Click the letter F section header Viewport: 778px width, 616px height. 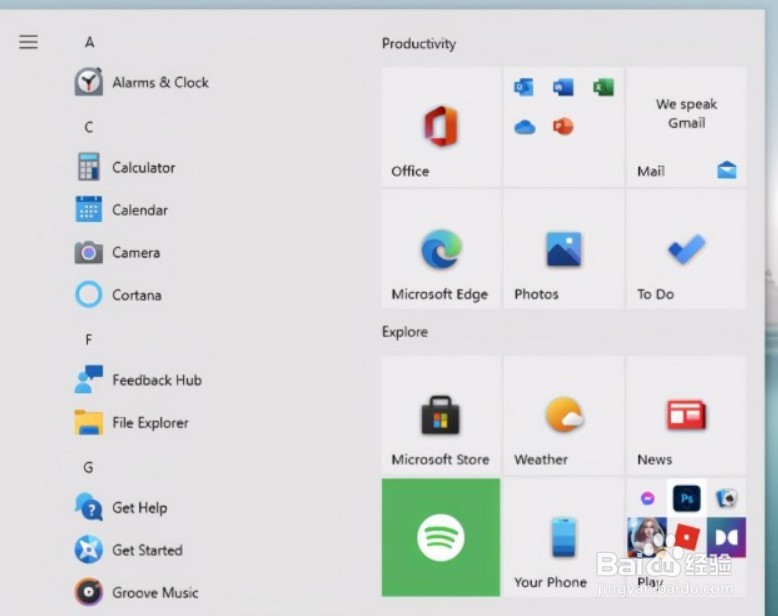(x=89, y=340)
